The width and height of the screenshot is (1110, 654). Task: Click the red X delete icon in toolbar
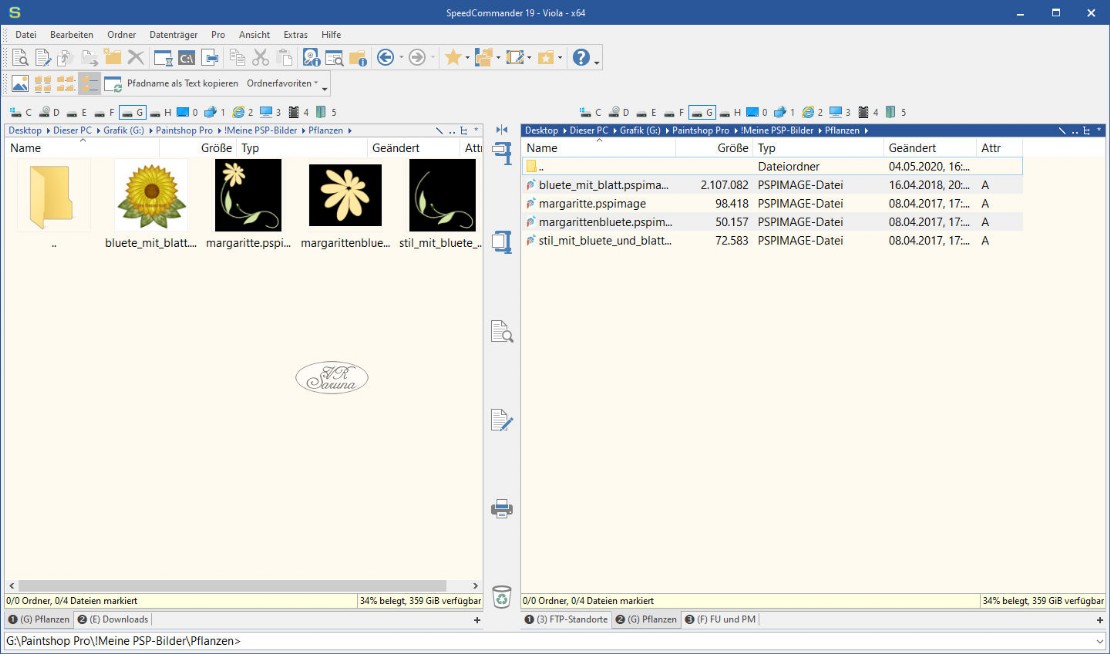(x=136, y=58)
